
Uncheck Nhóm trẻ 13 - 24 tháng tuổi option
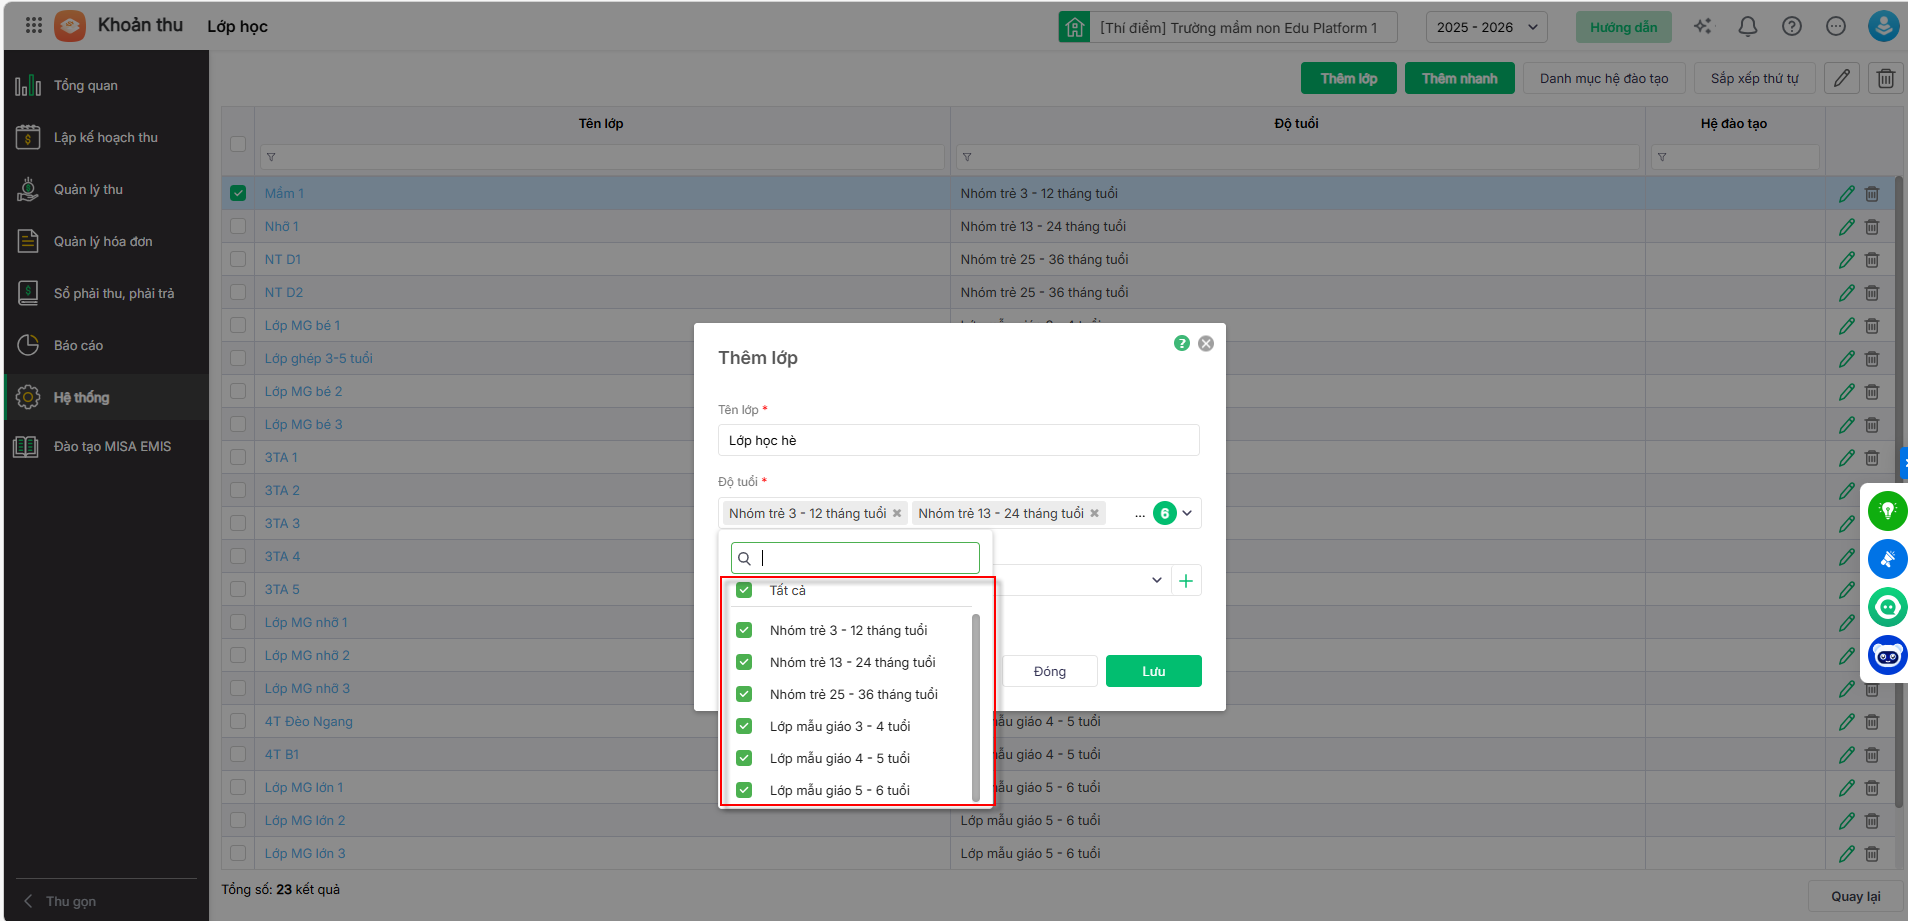tap(744, 662)
